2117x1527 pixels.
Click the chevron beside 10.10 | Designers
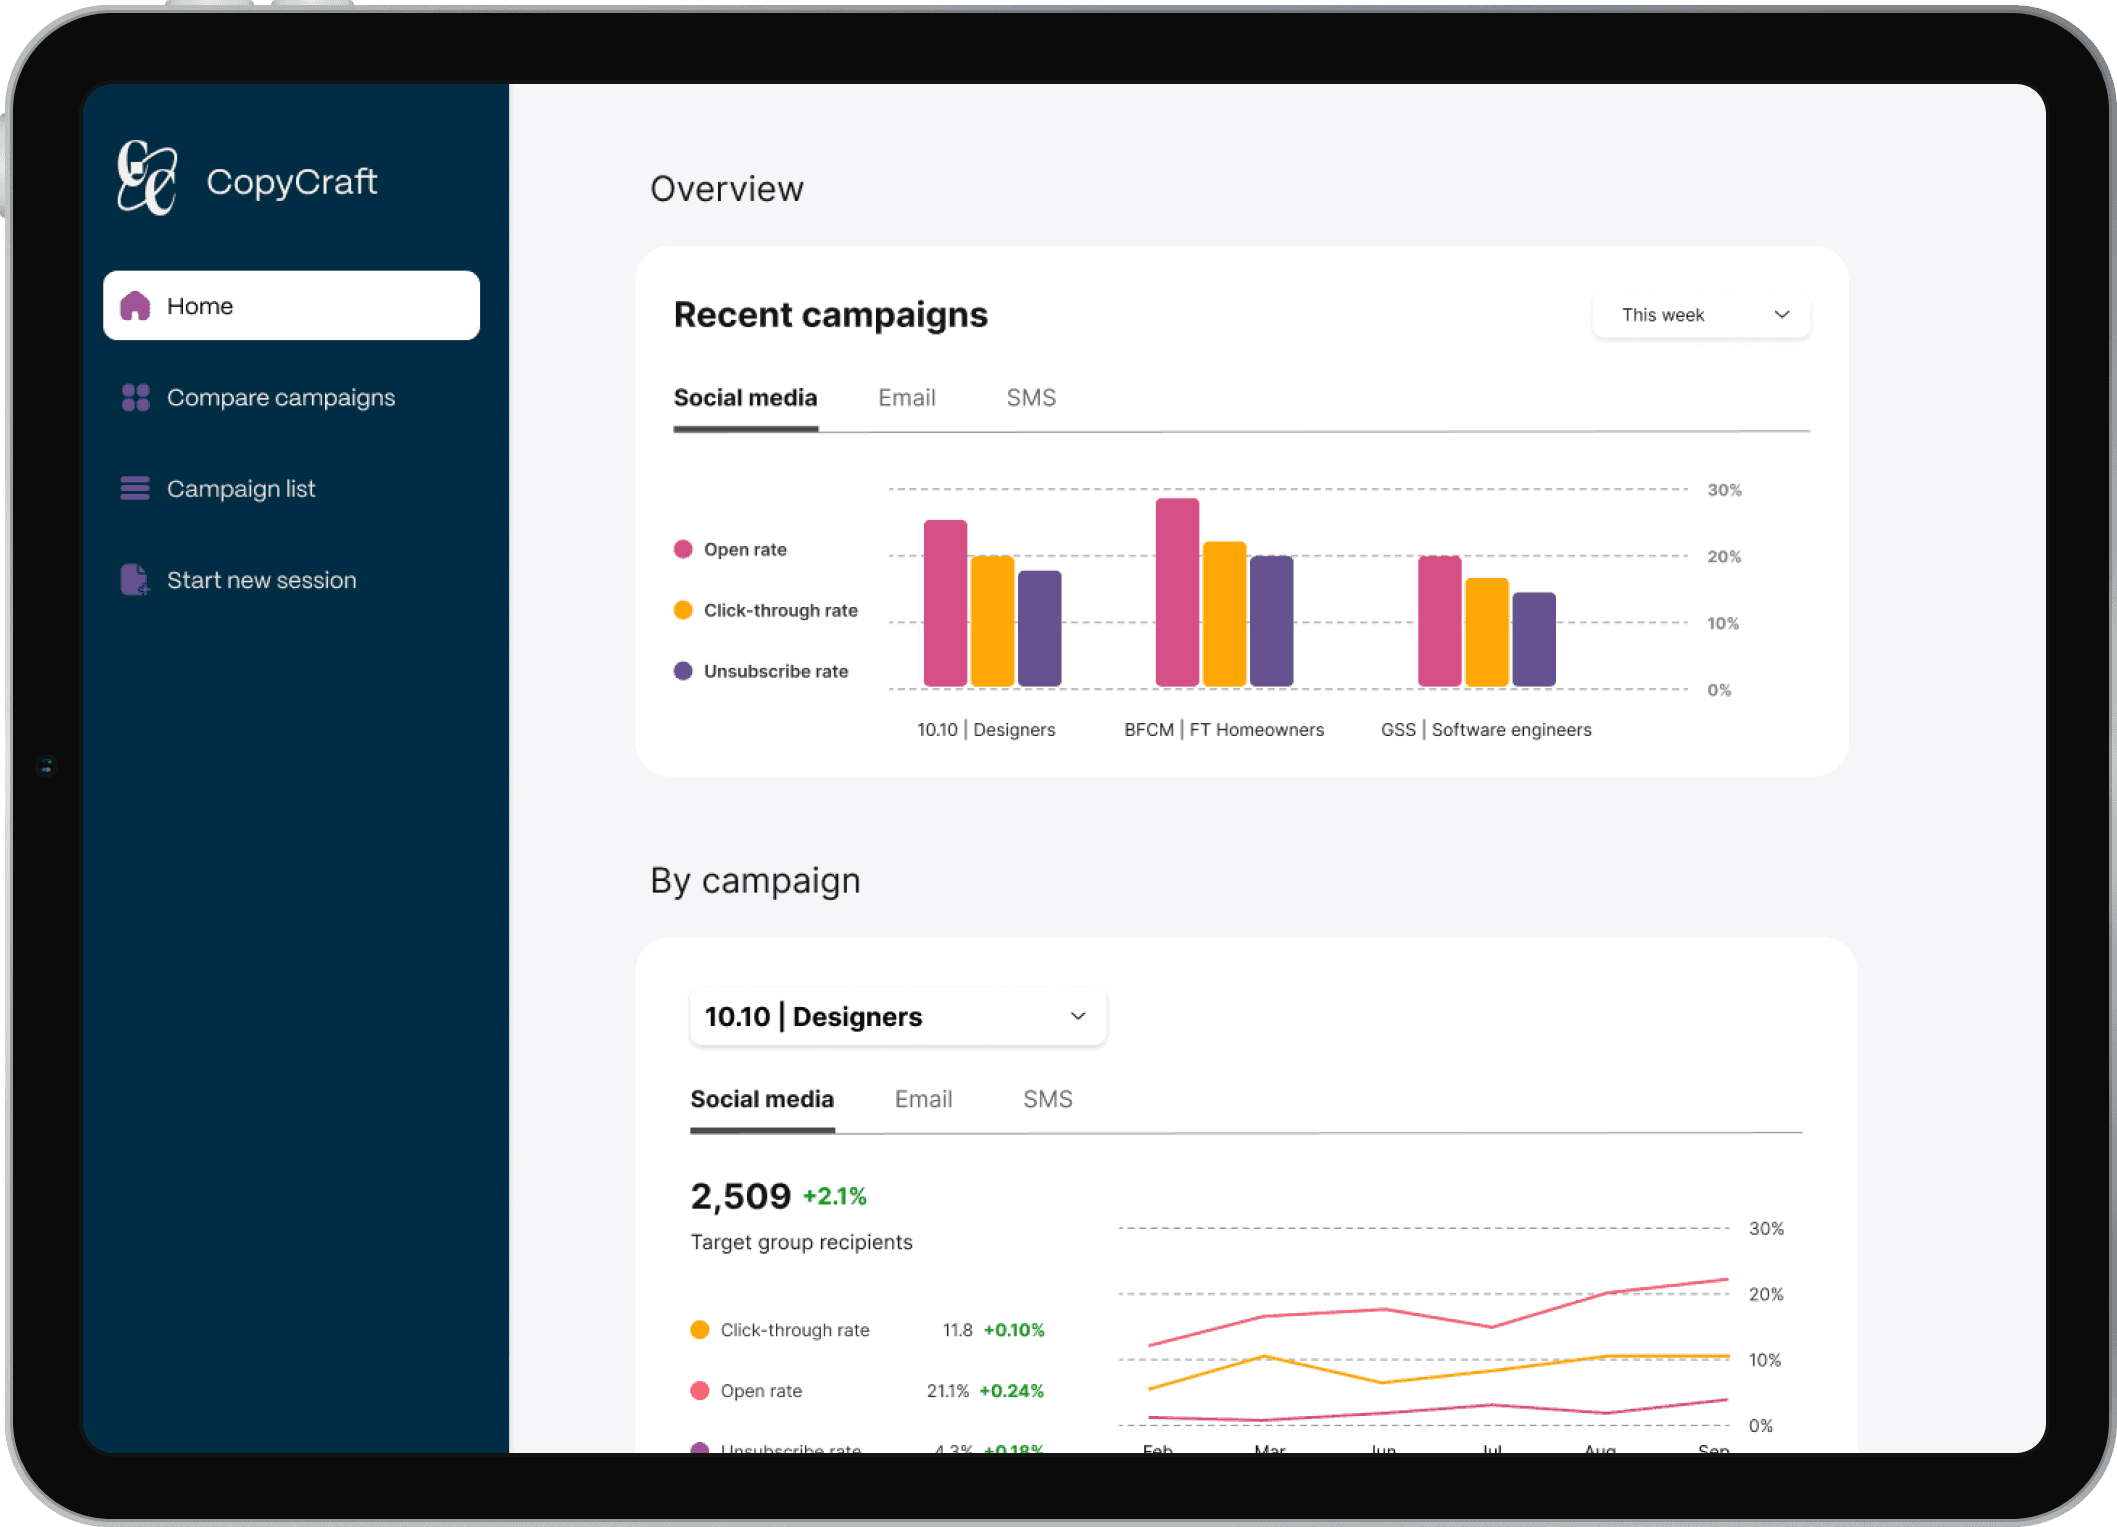(x=1077, y=1017)
